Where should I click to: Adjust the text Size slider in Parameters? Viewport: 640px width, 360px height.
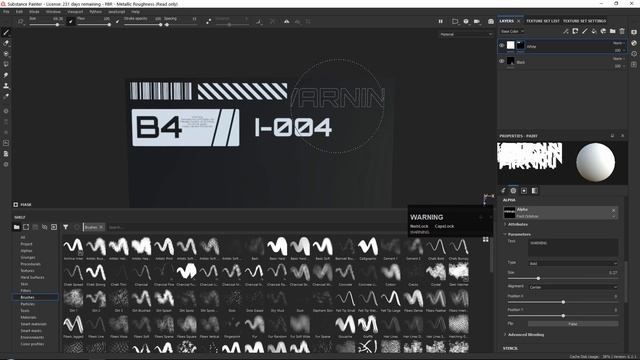(563, 278)
